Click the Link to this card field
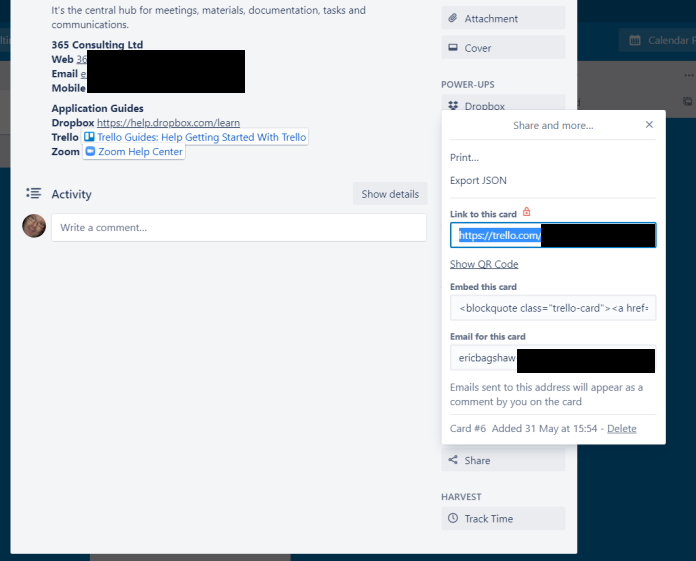The height and width of the screenshot is (561, 696). [553, 235]
